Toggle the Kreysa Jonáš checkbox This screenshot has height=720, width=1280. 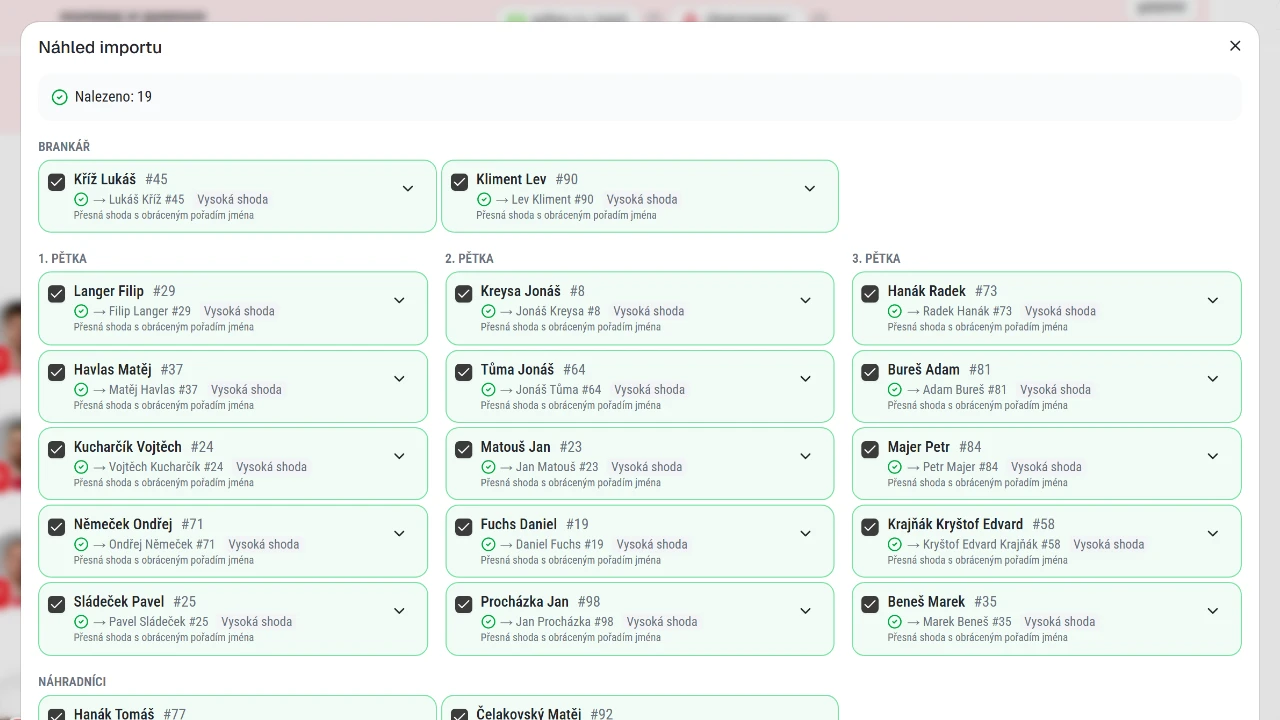(464, 294)
